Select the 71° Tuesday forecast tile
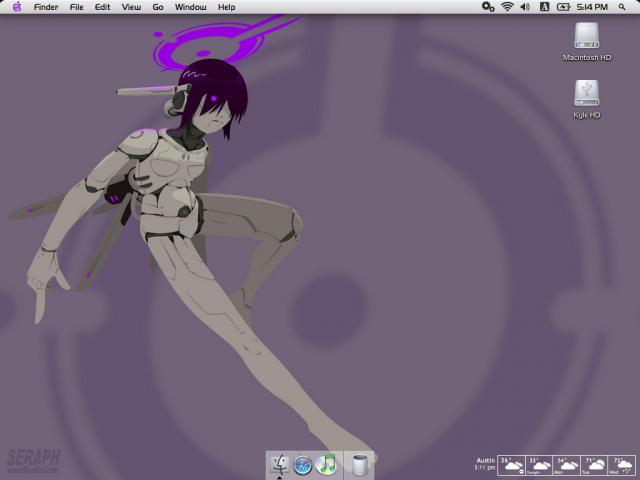Screen dimensions: 640x480 click(594, 466)
